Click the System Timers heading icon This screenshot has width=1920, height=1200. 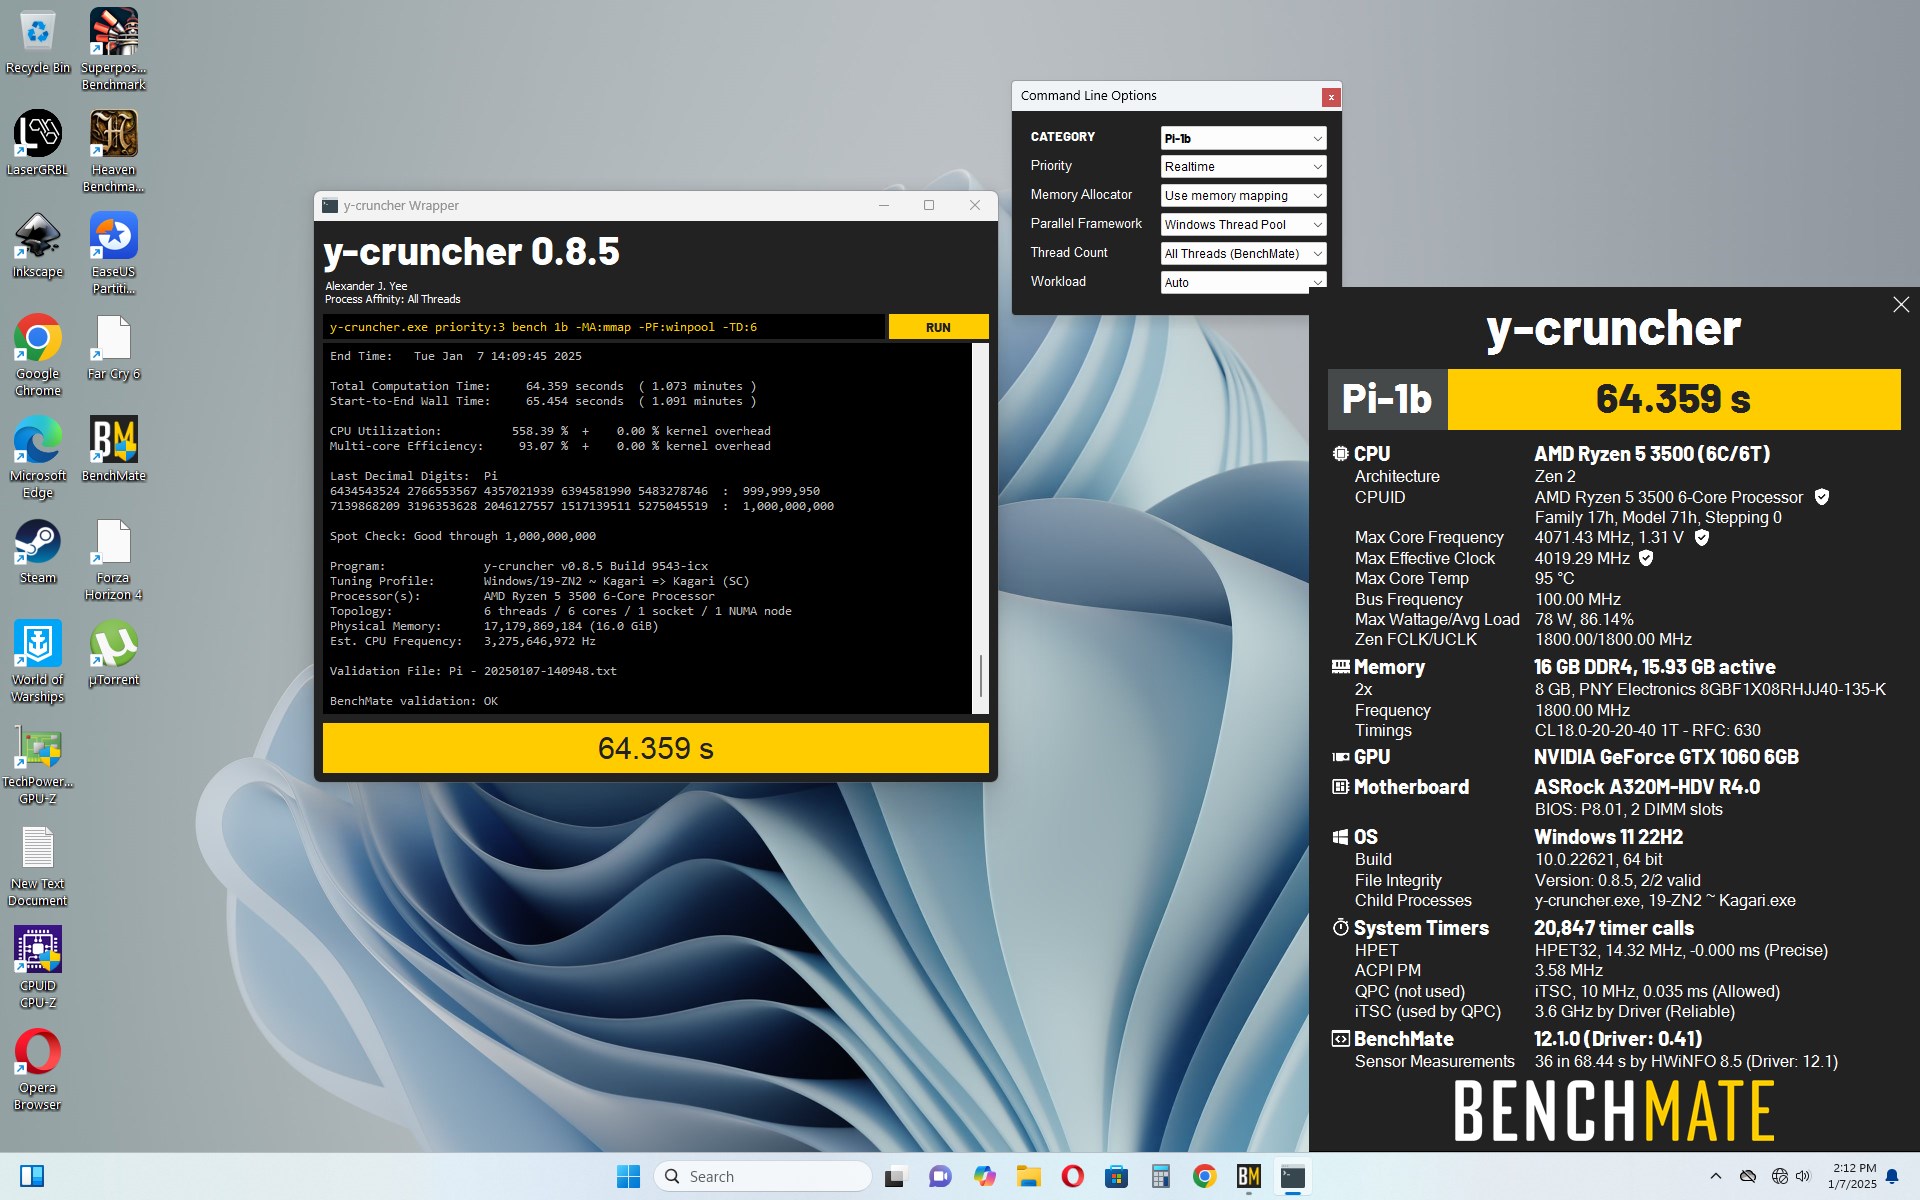pos(1340,928)
